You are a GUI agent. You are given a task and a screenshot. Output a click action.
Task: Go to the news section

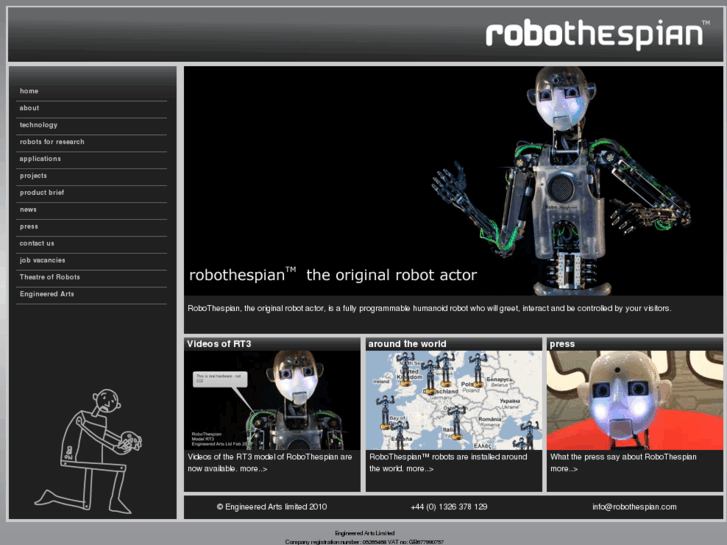pyautogui.click(x=28, y=210)
